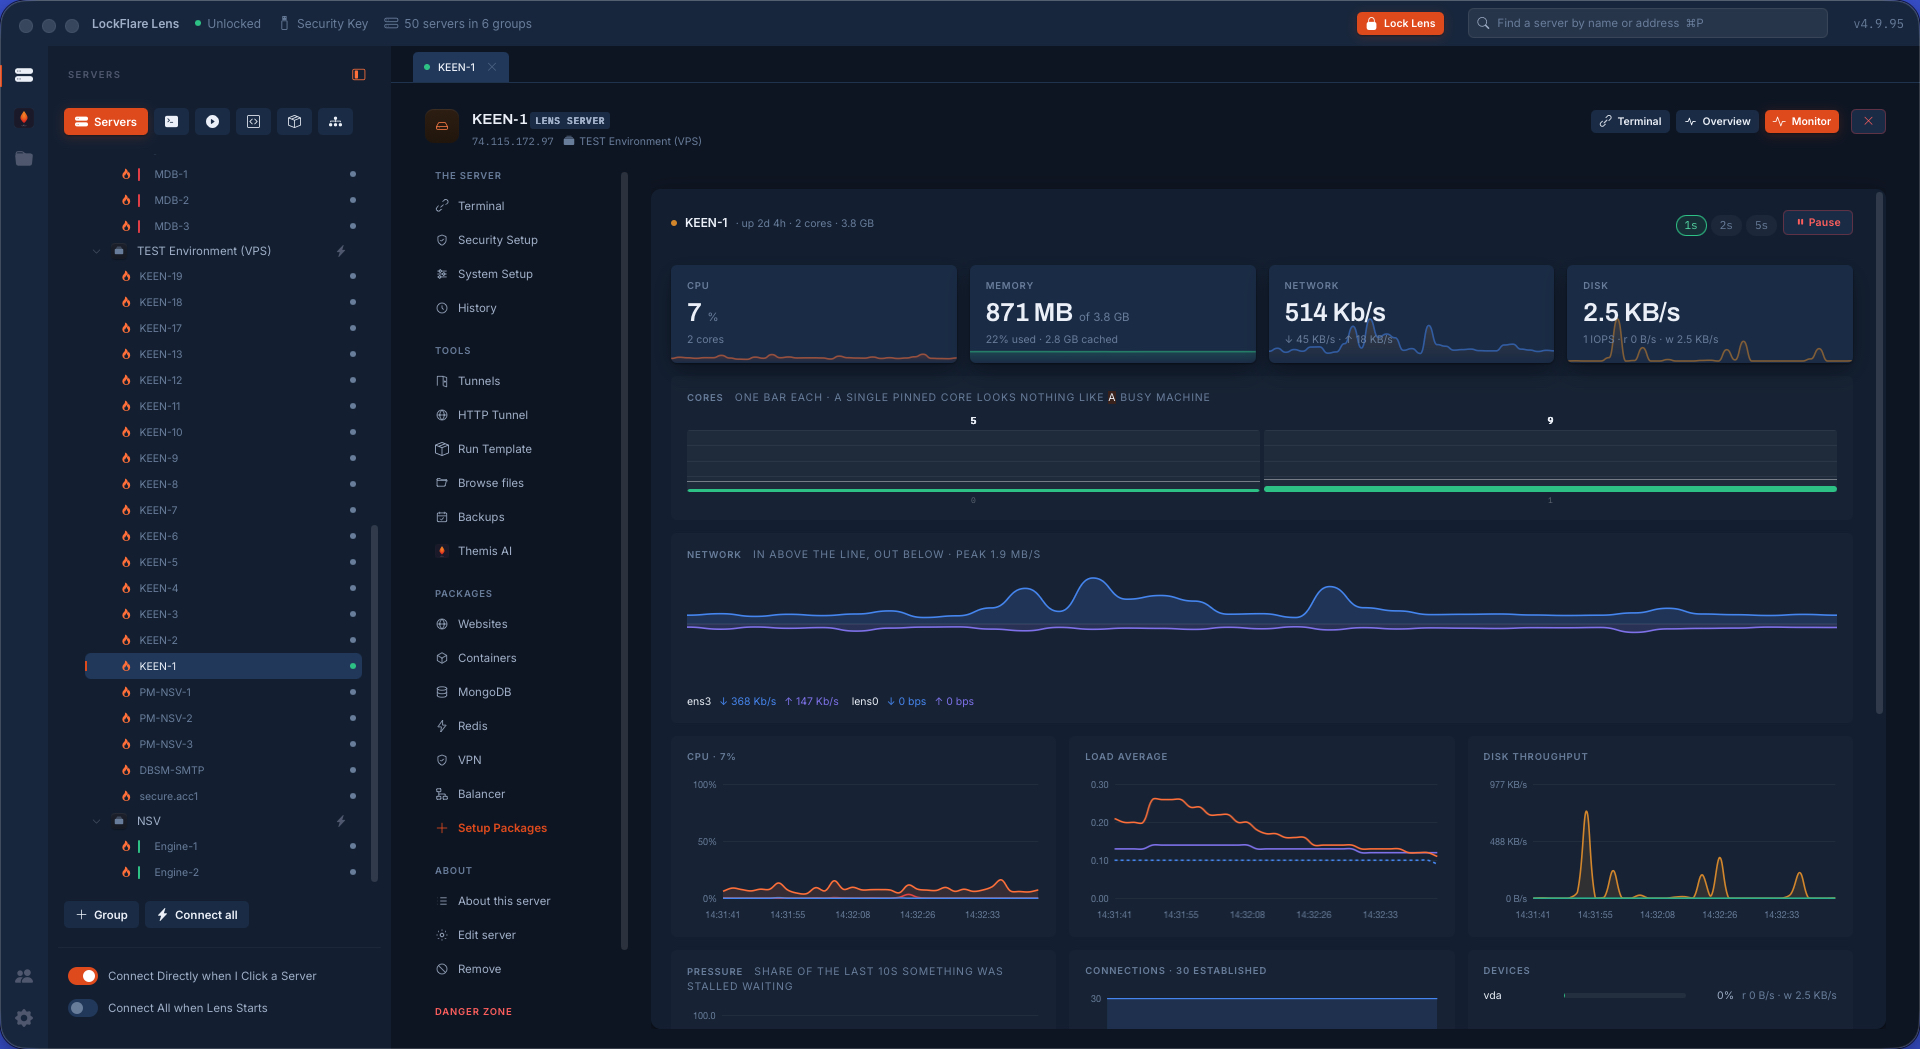The image size is (1920, 1049).
Task: Select server PM-NSV-2 in list
Action: click(222, 718)
